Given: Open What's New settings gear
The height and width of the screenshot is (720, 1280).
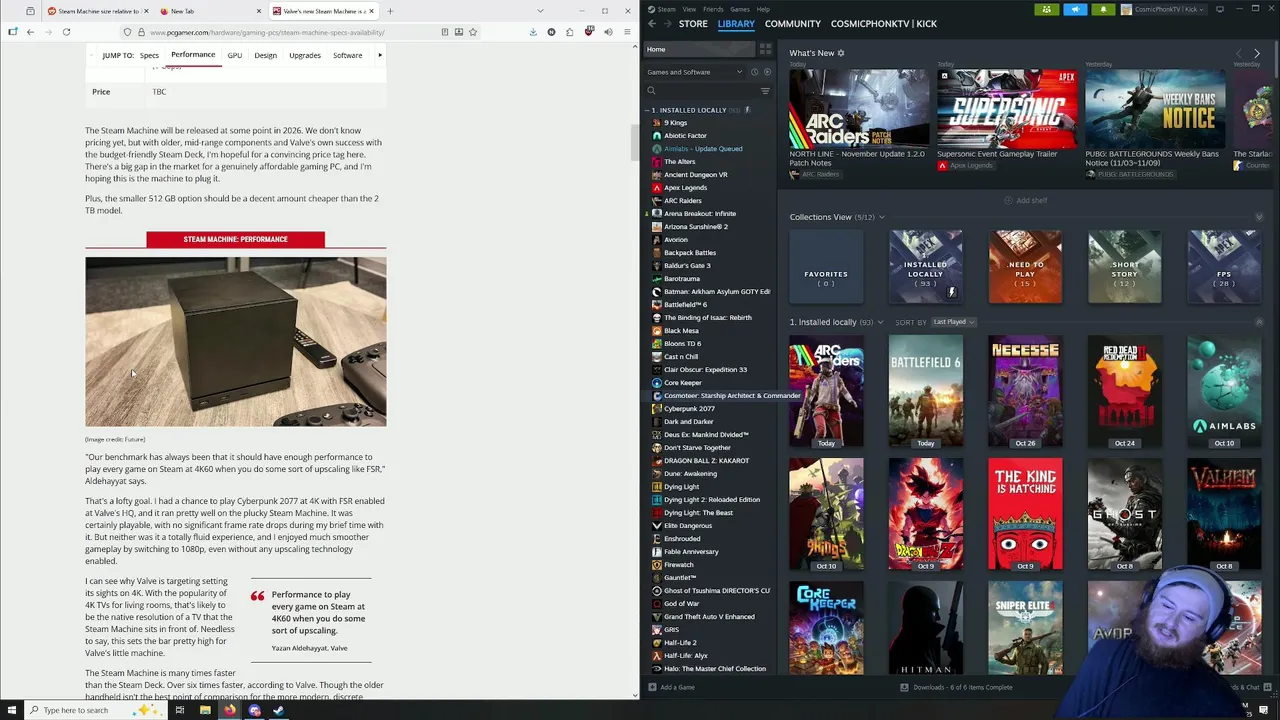Looking at the screenshot, I should [x=841, y=53].
